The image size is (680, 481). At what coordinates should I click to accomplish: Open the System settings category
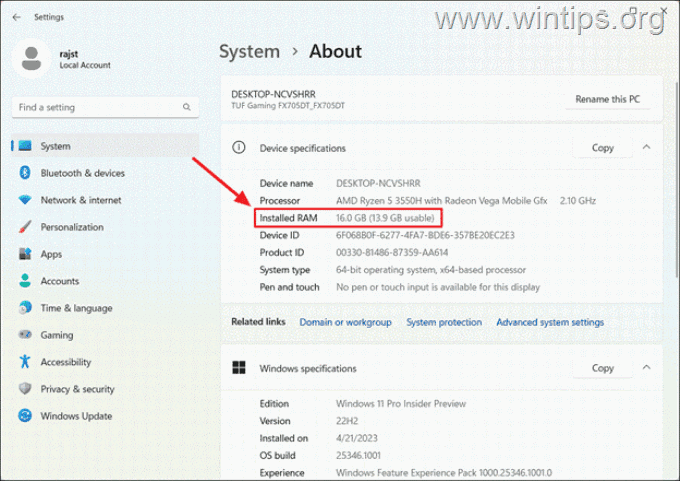[105, 146]
